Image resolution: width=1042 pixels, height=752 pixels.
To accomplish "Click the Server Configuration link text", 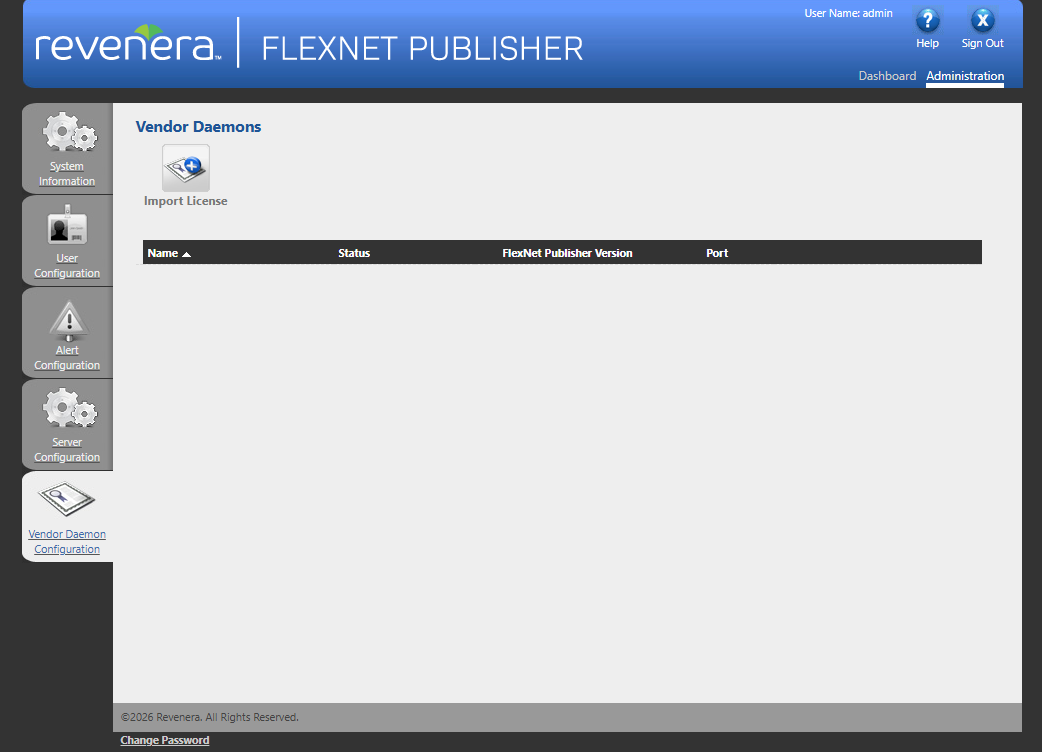I will (x=67, y=450).
